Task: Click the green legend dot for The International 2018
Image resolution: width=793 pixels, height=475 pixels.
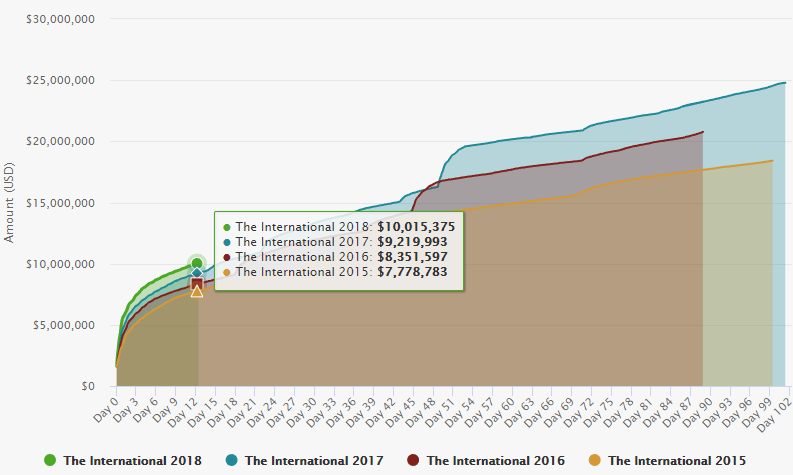Action: tap(50, 460)
